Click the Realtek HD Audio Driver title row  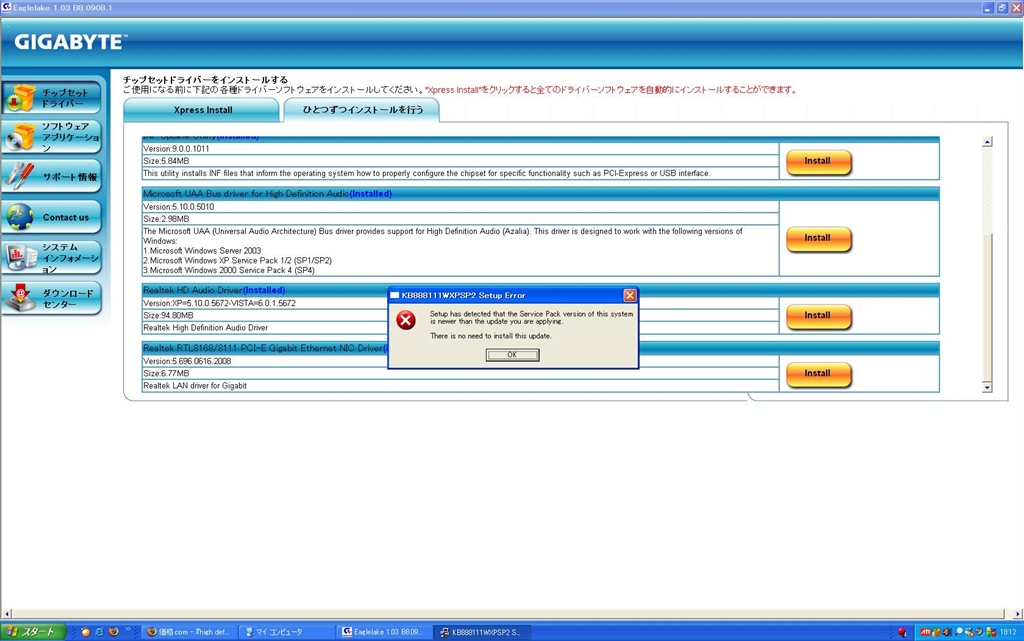pos(541,290)
